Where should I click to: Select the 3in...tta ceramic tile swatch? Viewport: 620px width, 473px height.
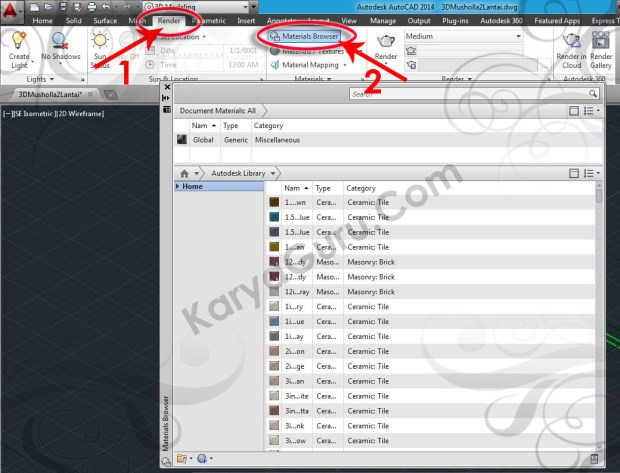tap(274, 411)
